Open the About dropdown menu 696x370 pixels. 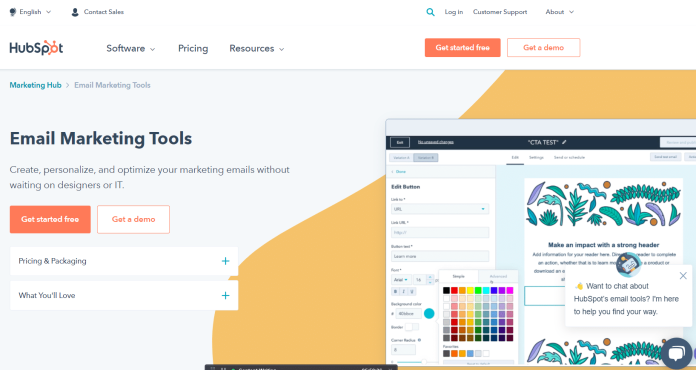coord(559,12)
